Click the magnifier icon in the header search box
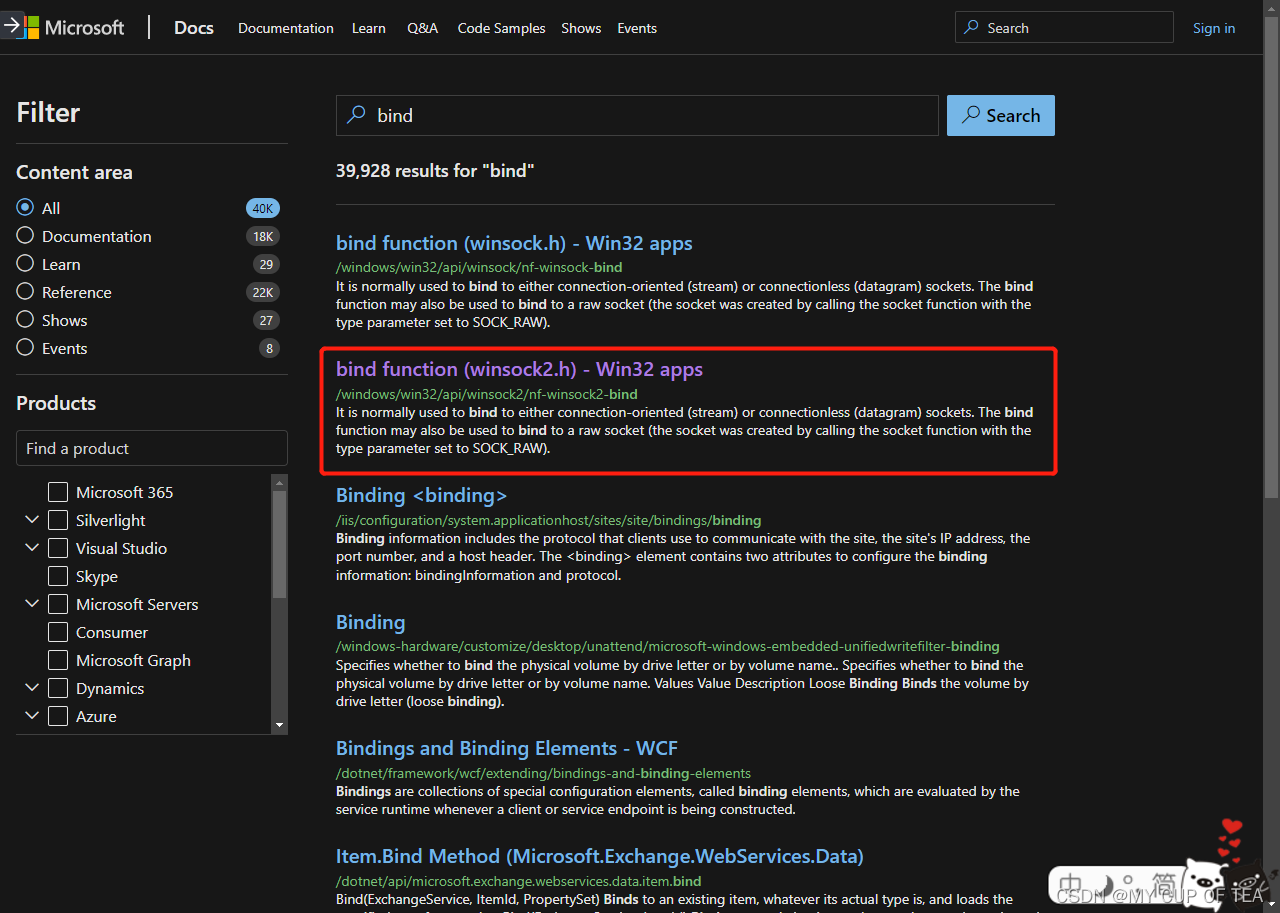Screen dimensions: 1280x913 click(x=971, y=28)
